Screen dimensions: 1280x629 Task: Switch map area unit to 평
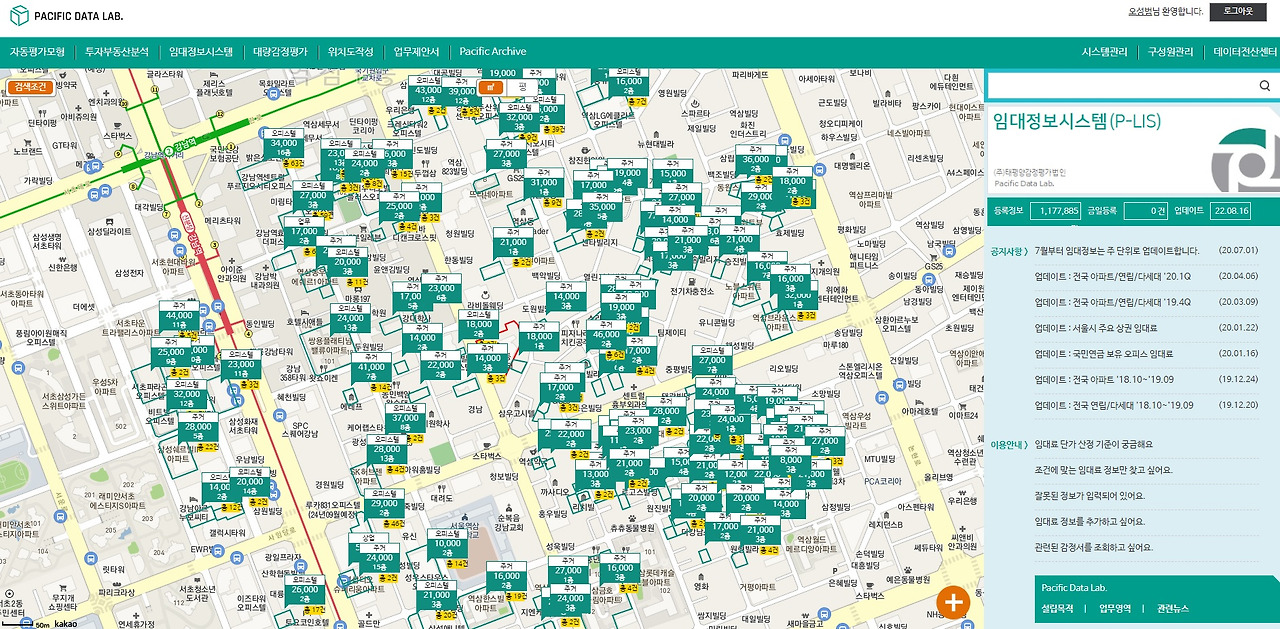point(521,87)
